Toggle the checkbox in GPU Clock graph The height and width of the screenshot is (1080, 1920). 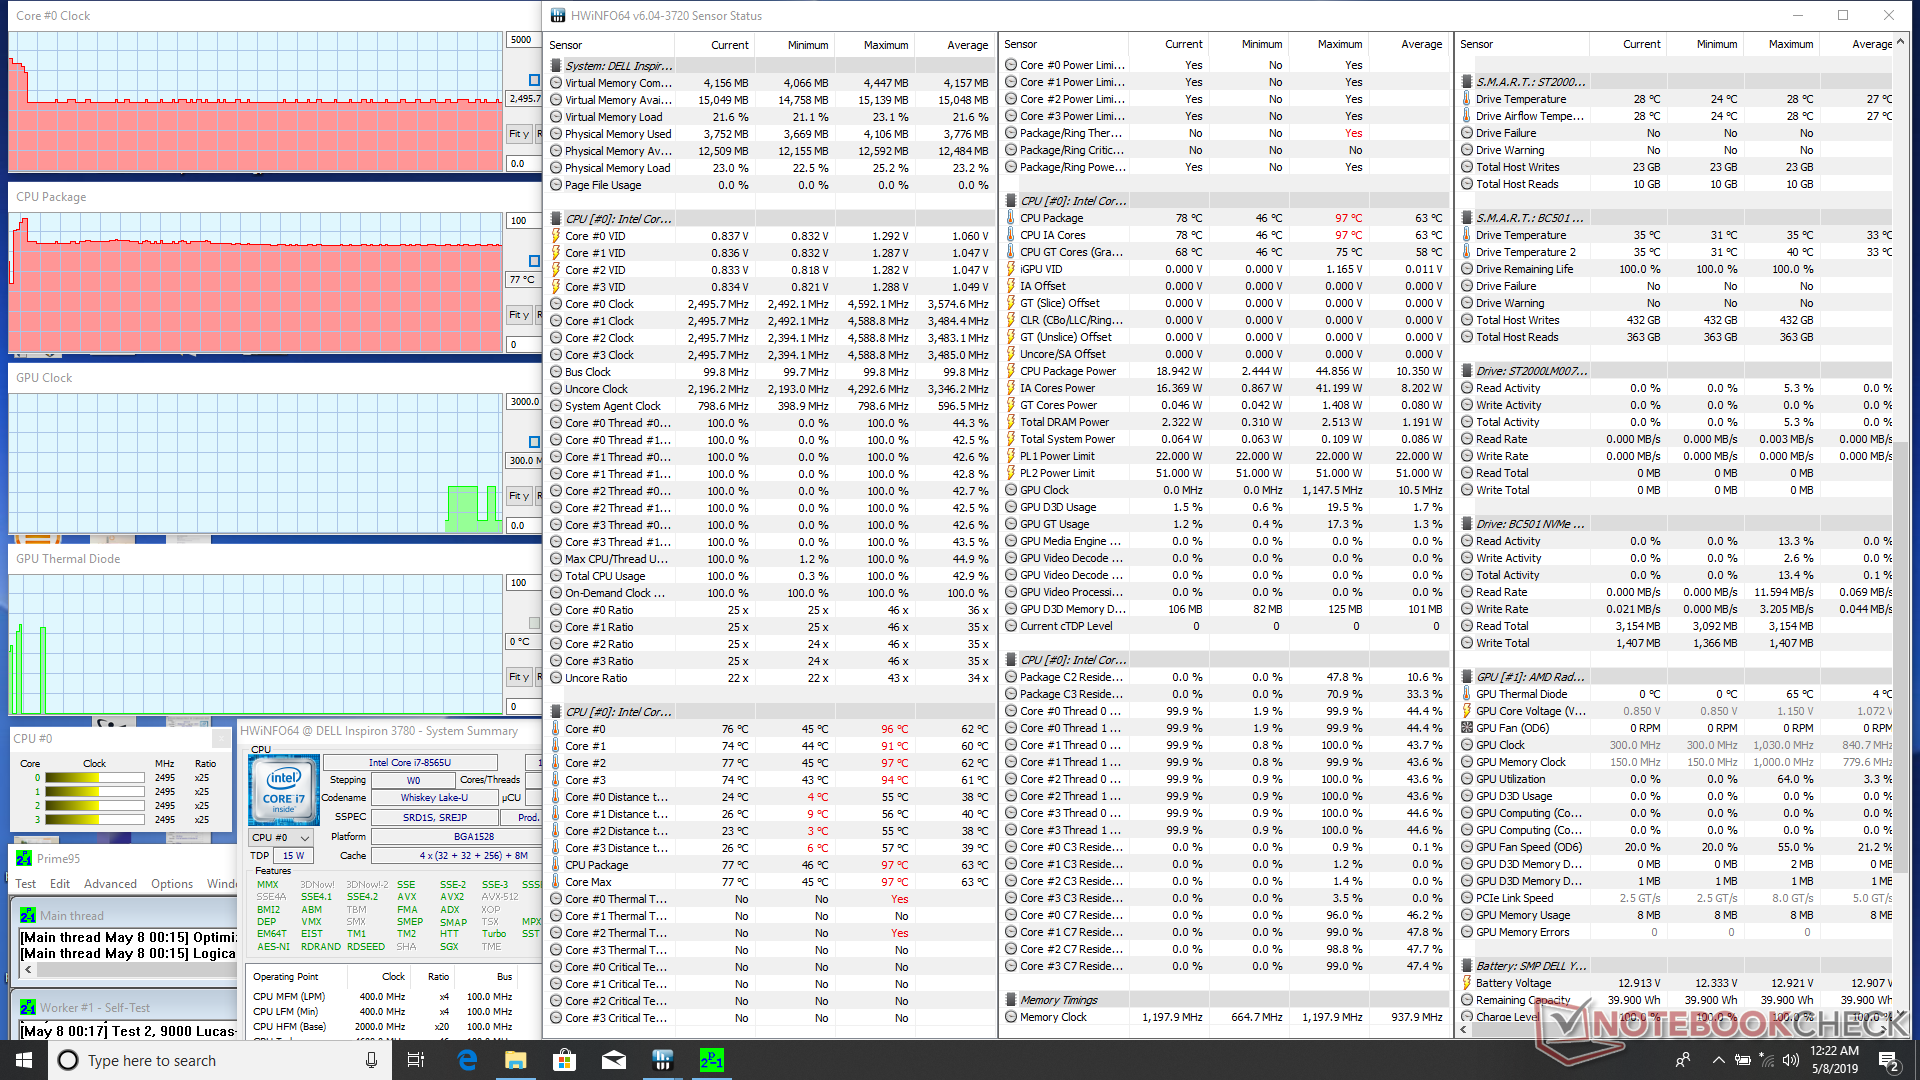coord(534,442)
